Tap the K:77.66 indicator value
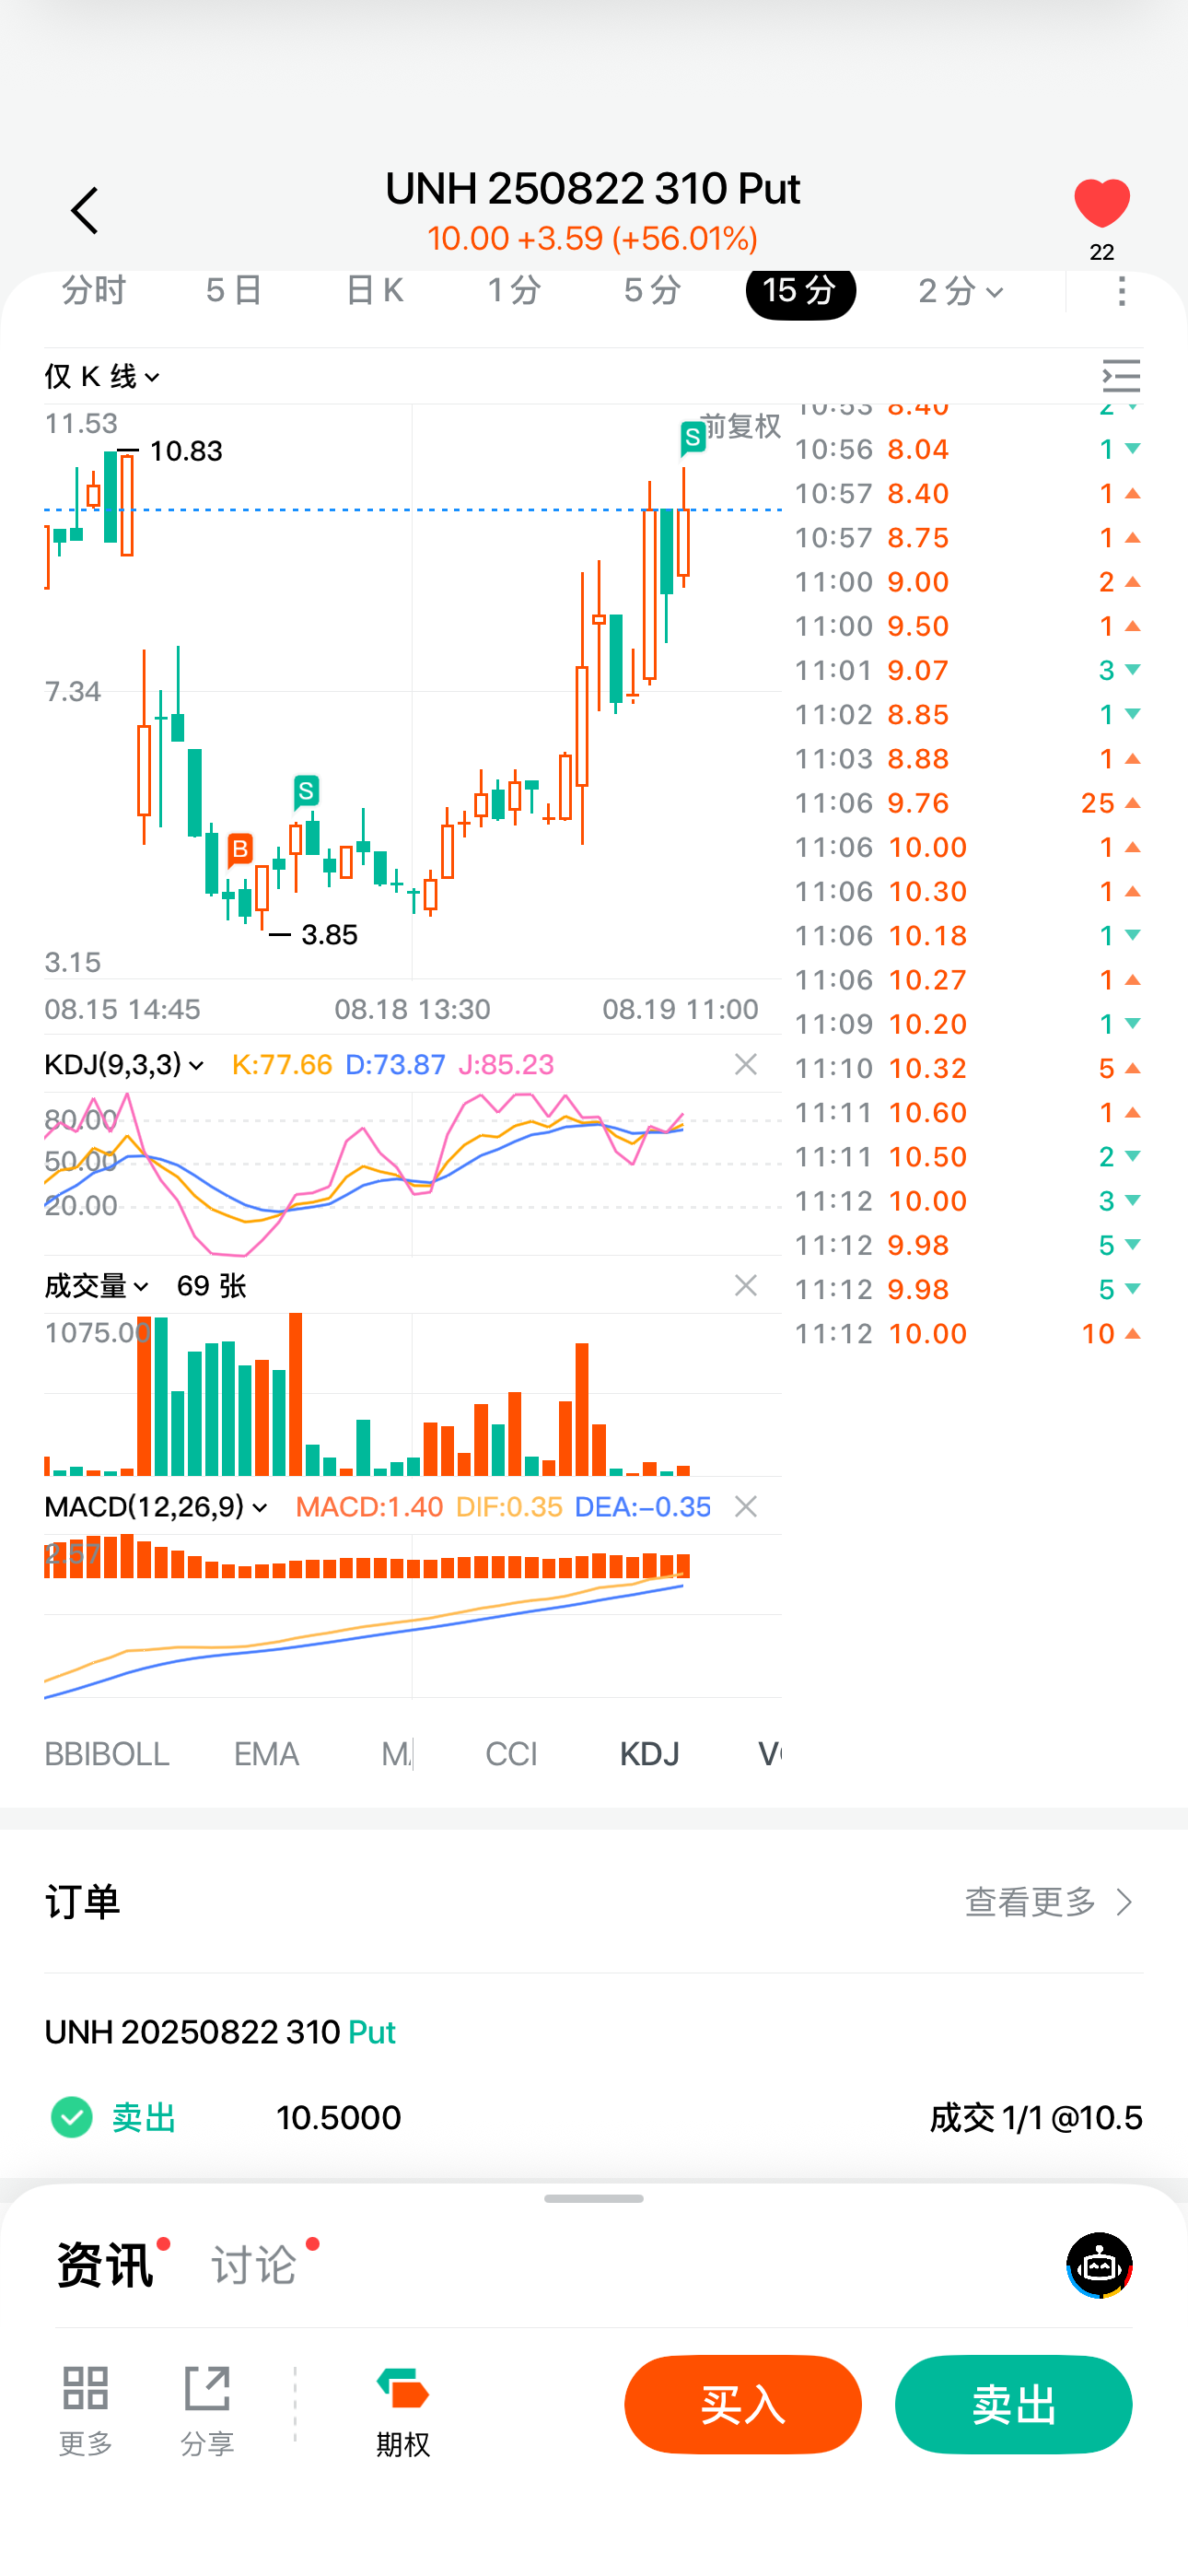This screenshot has width=1188, height=2576. coord(282,1064)
